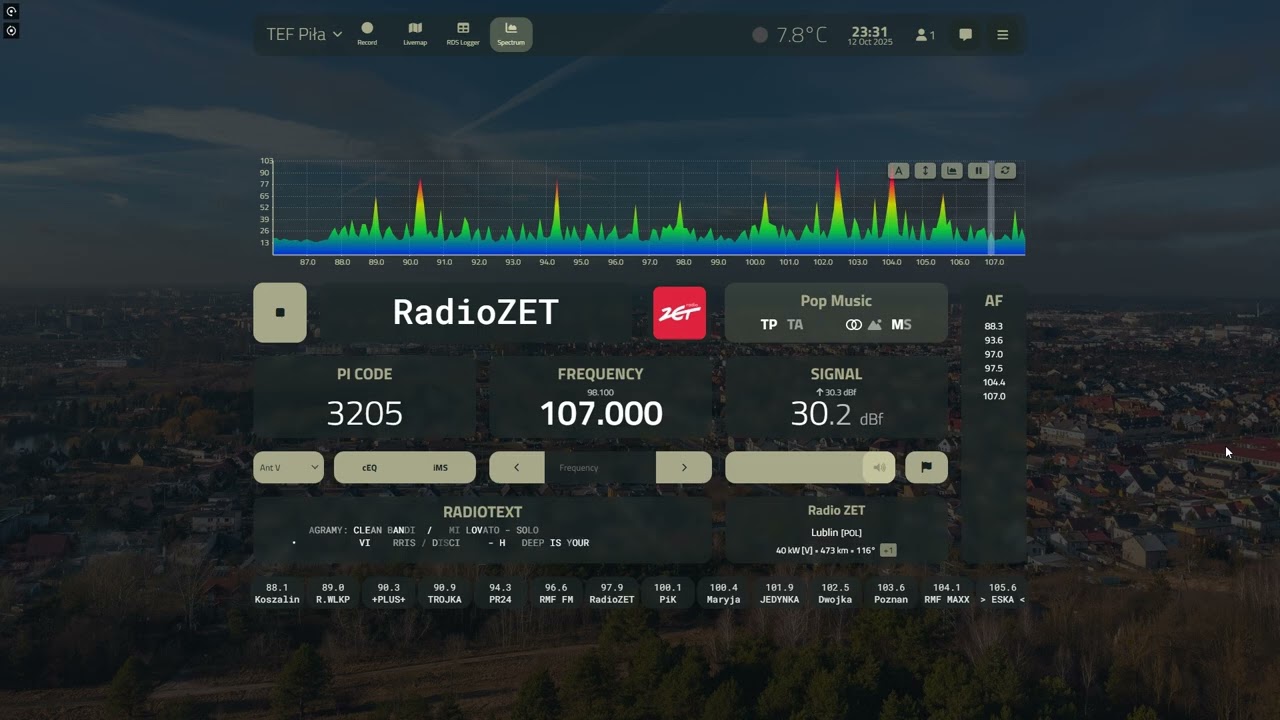Open the Livemap view

coord(415,34)
